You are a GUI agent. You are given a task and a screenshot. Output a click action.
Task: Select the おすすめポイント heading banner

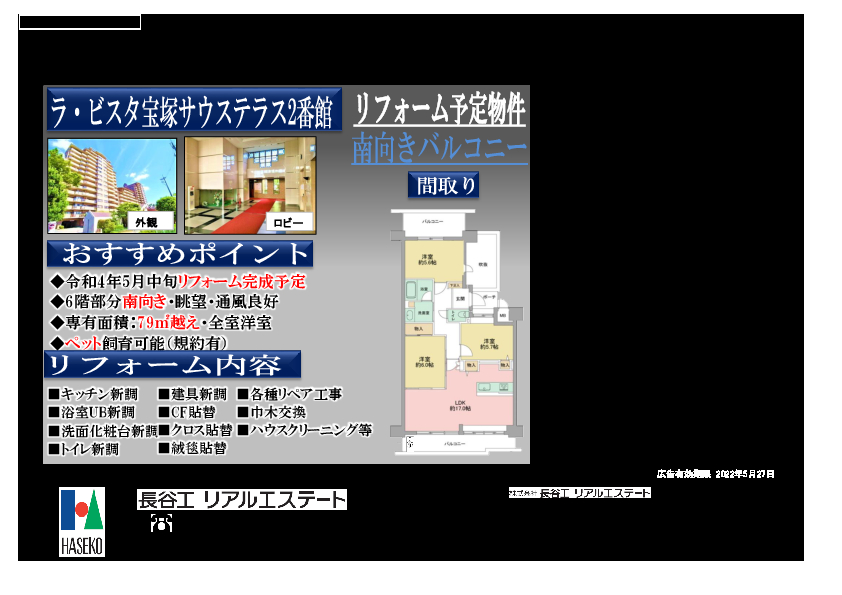click(x=179, y=254)
